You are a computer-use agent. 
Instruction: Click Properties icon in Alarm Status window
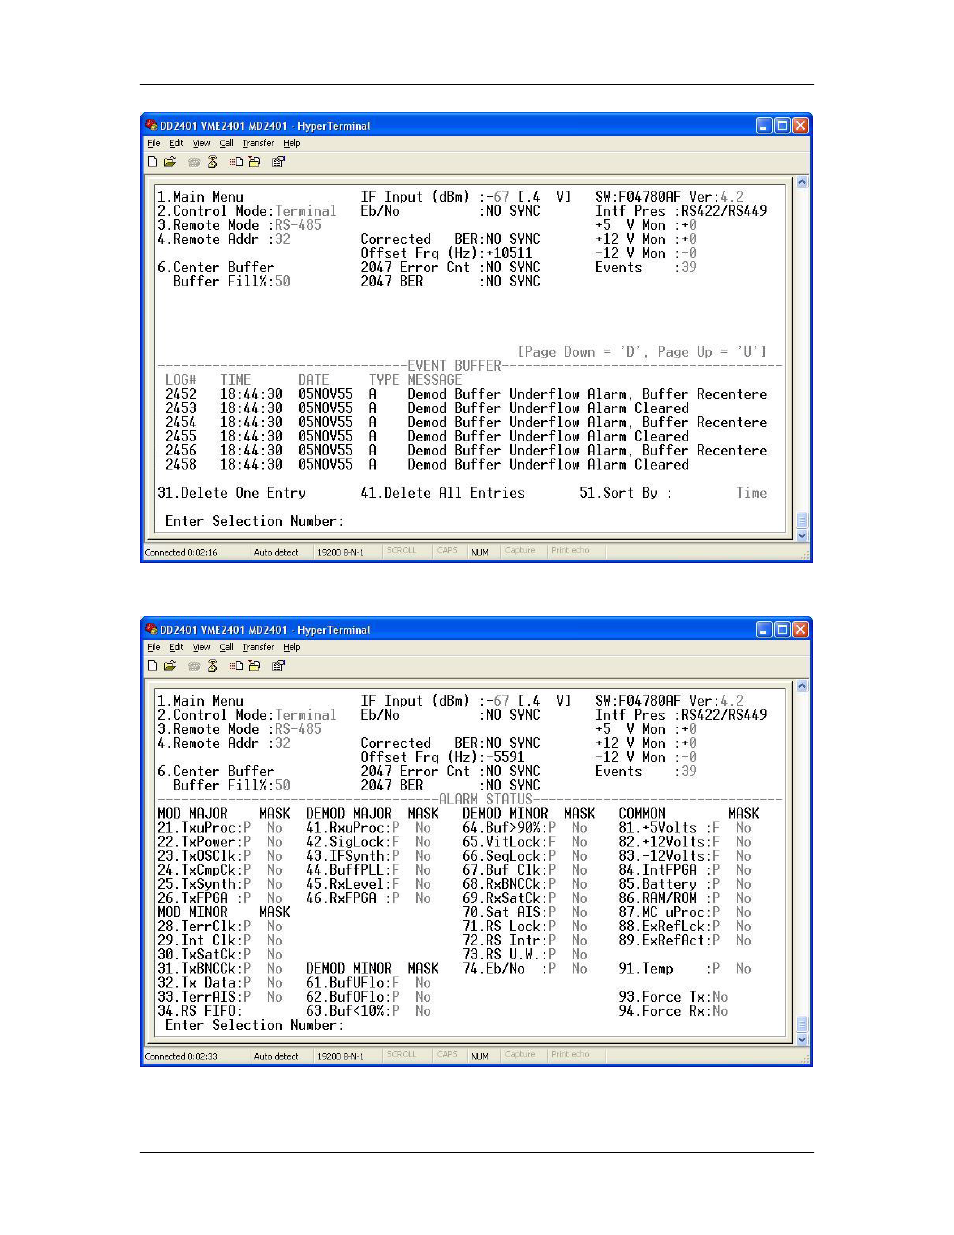(278, 665)
